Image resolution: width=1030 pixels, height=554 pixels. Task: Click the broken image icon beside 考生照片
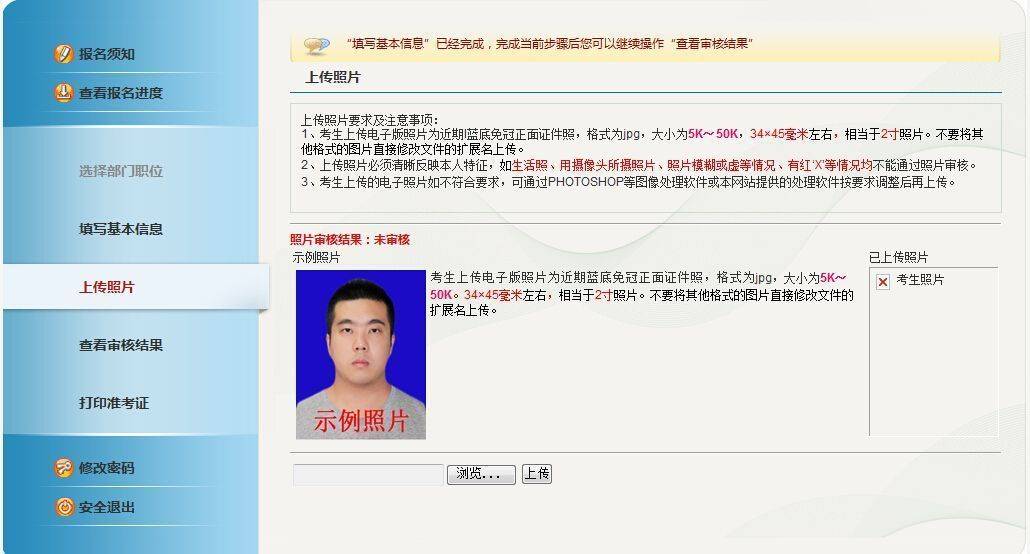883,281
